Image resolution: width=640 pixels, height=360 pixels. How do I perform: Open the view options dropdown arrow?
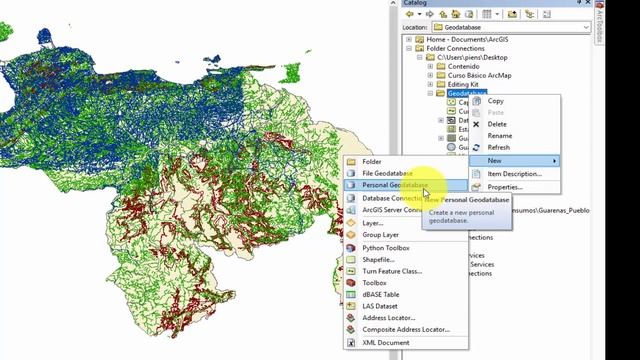point(497,14)
